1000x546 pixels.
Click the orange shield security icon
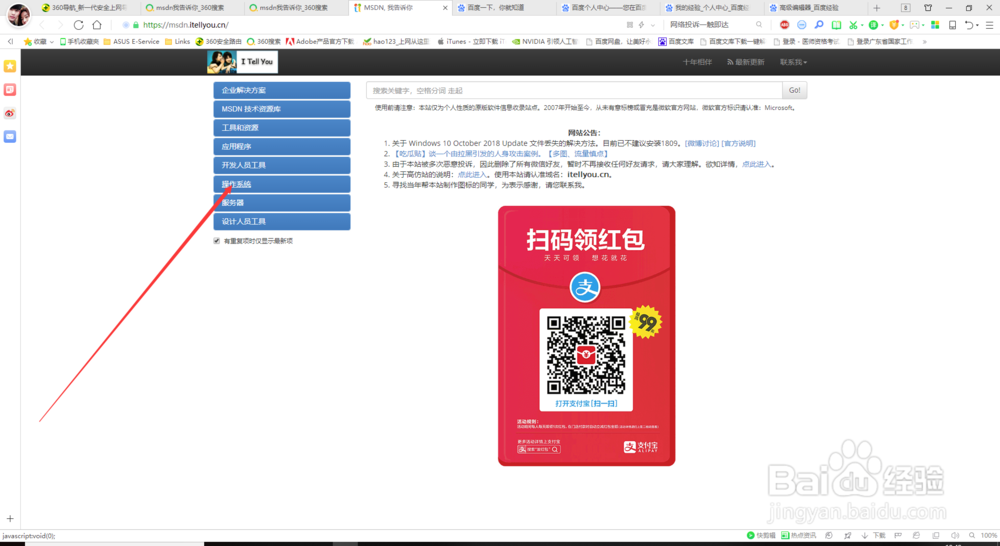(x=894, y=25)
